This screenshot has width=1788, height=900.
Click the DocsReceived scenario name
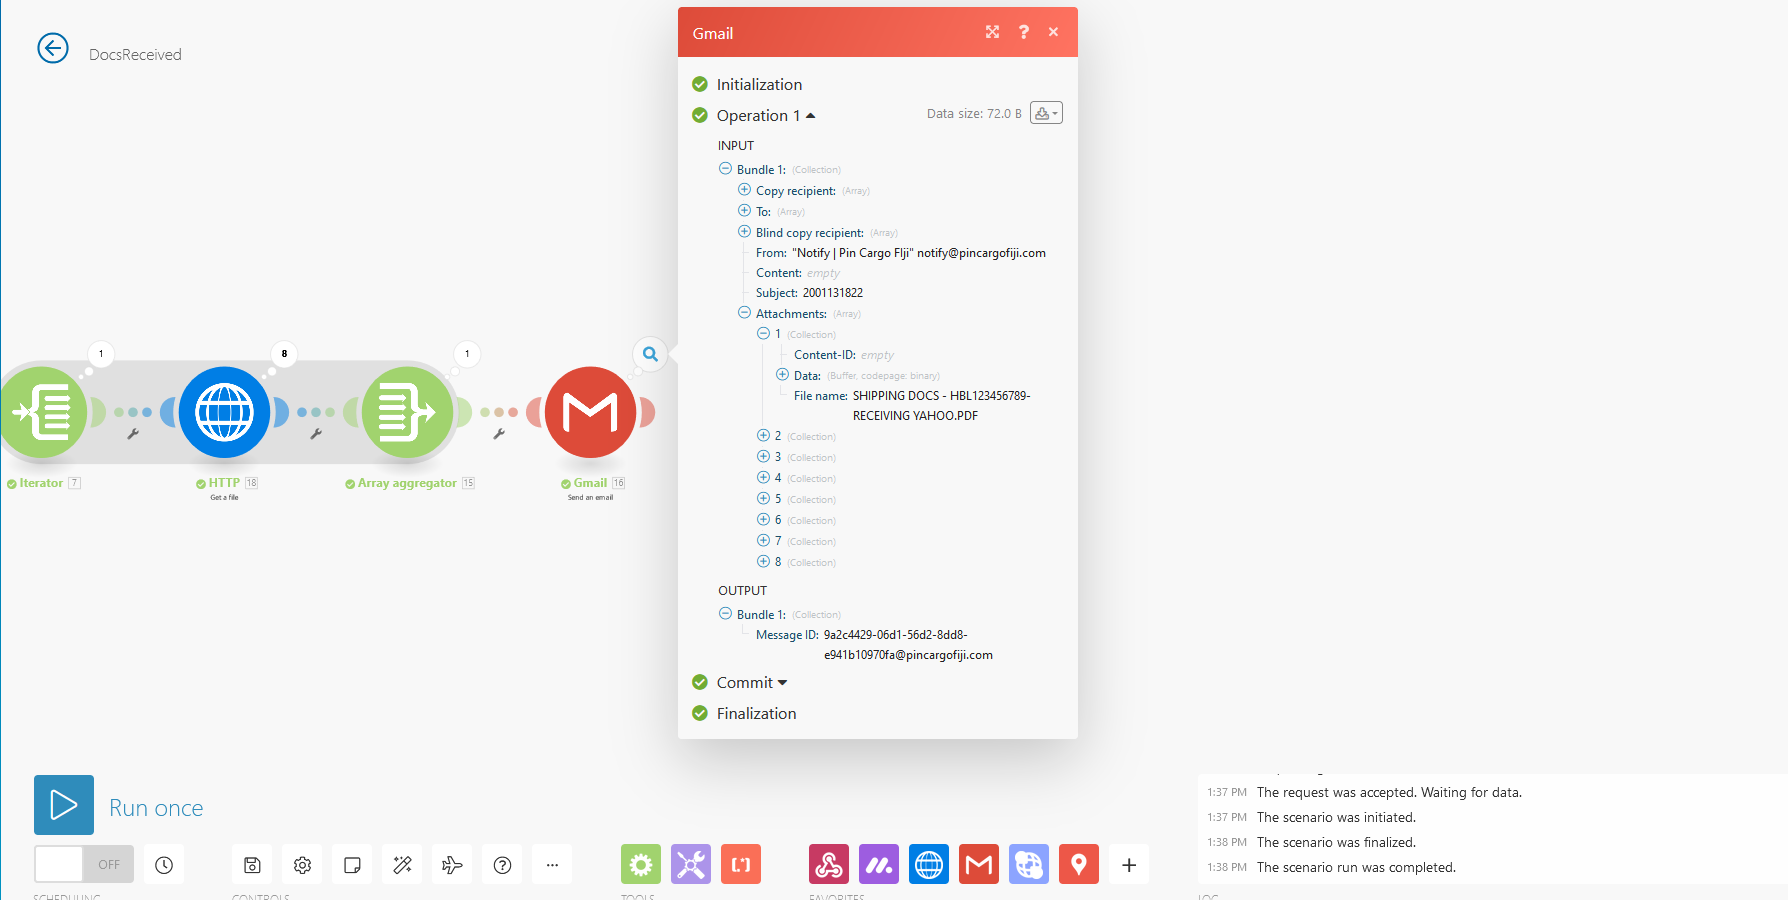tap(135, 55)
